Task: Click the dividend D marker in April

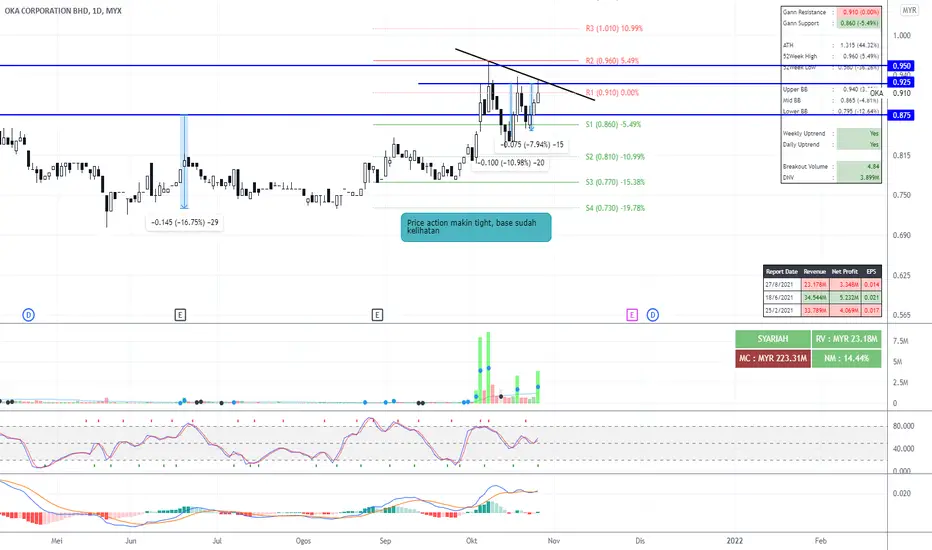Action: (x=29, y=315)
